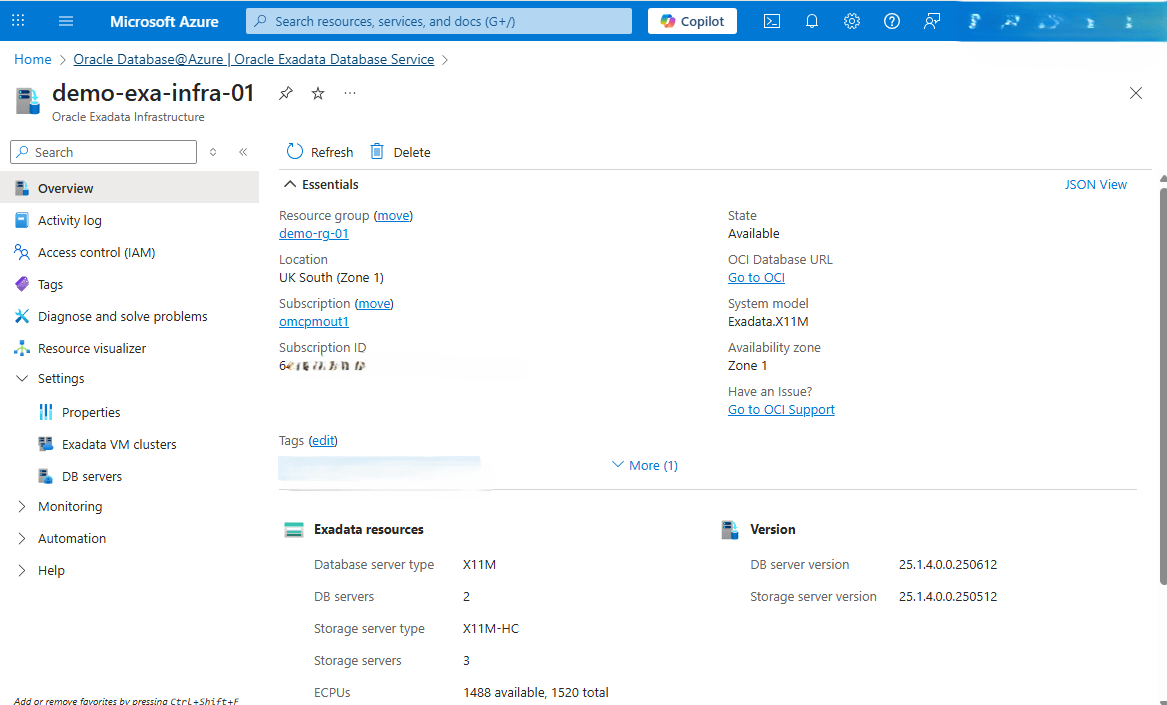The image size is (1167, 705).
Task: Launch Copilot from the top bar
Action: coord(691,20)
